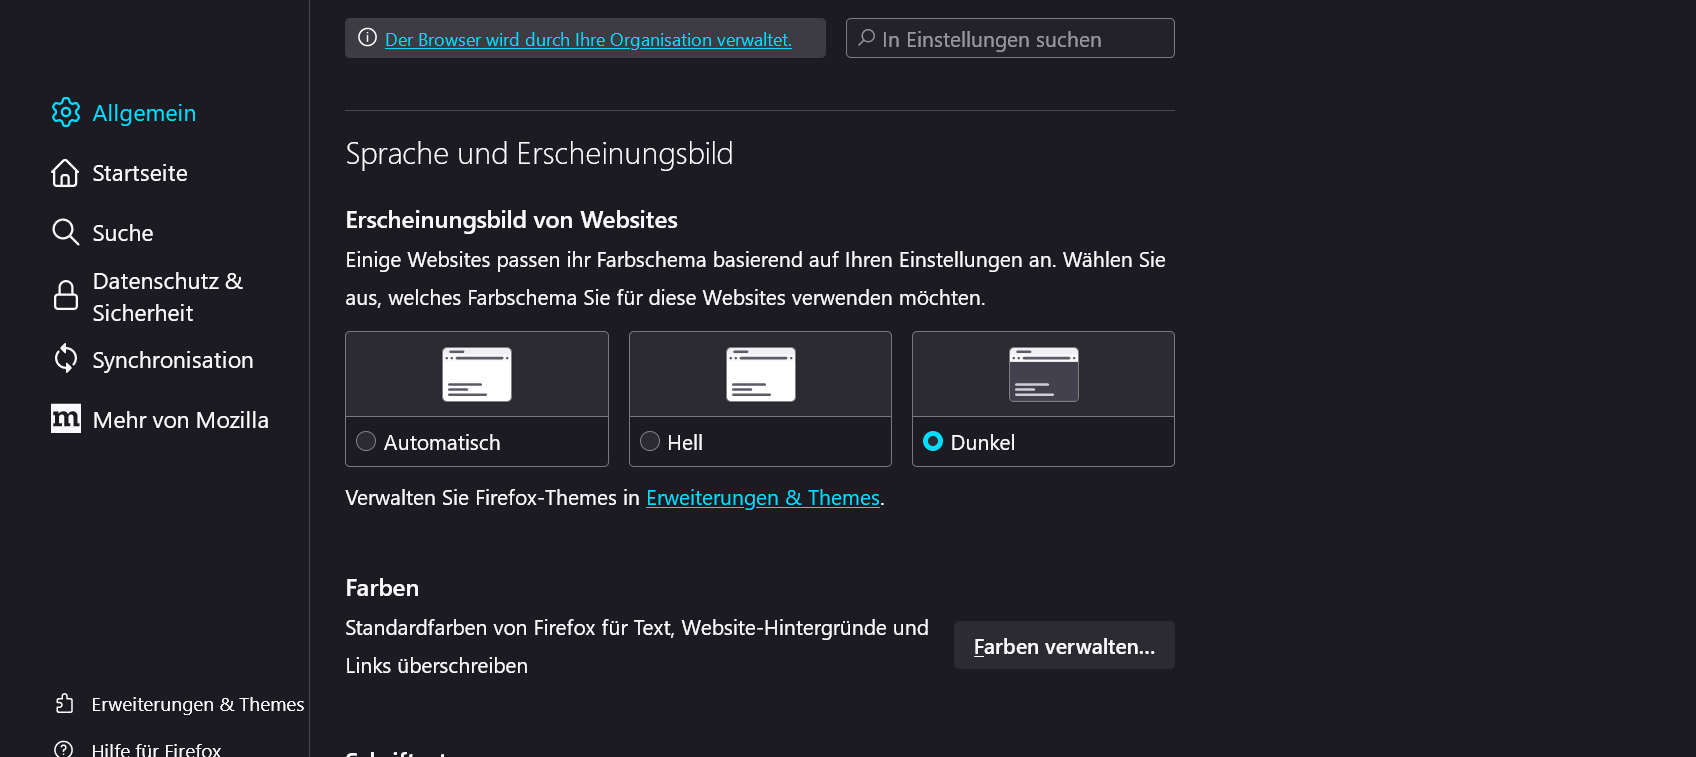Click the info icon beside the organisation notice
This screenshot has height=757, width=1696.
[x=368, y=38]
